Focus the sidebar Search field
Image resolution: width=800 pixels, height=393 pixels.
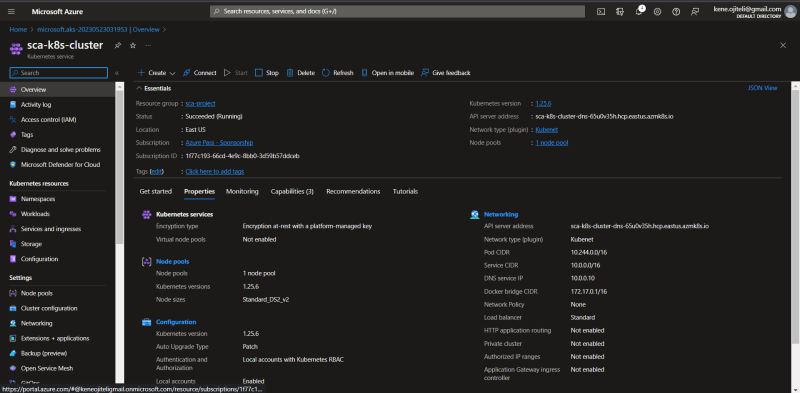pos(59,73)
